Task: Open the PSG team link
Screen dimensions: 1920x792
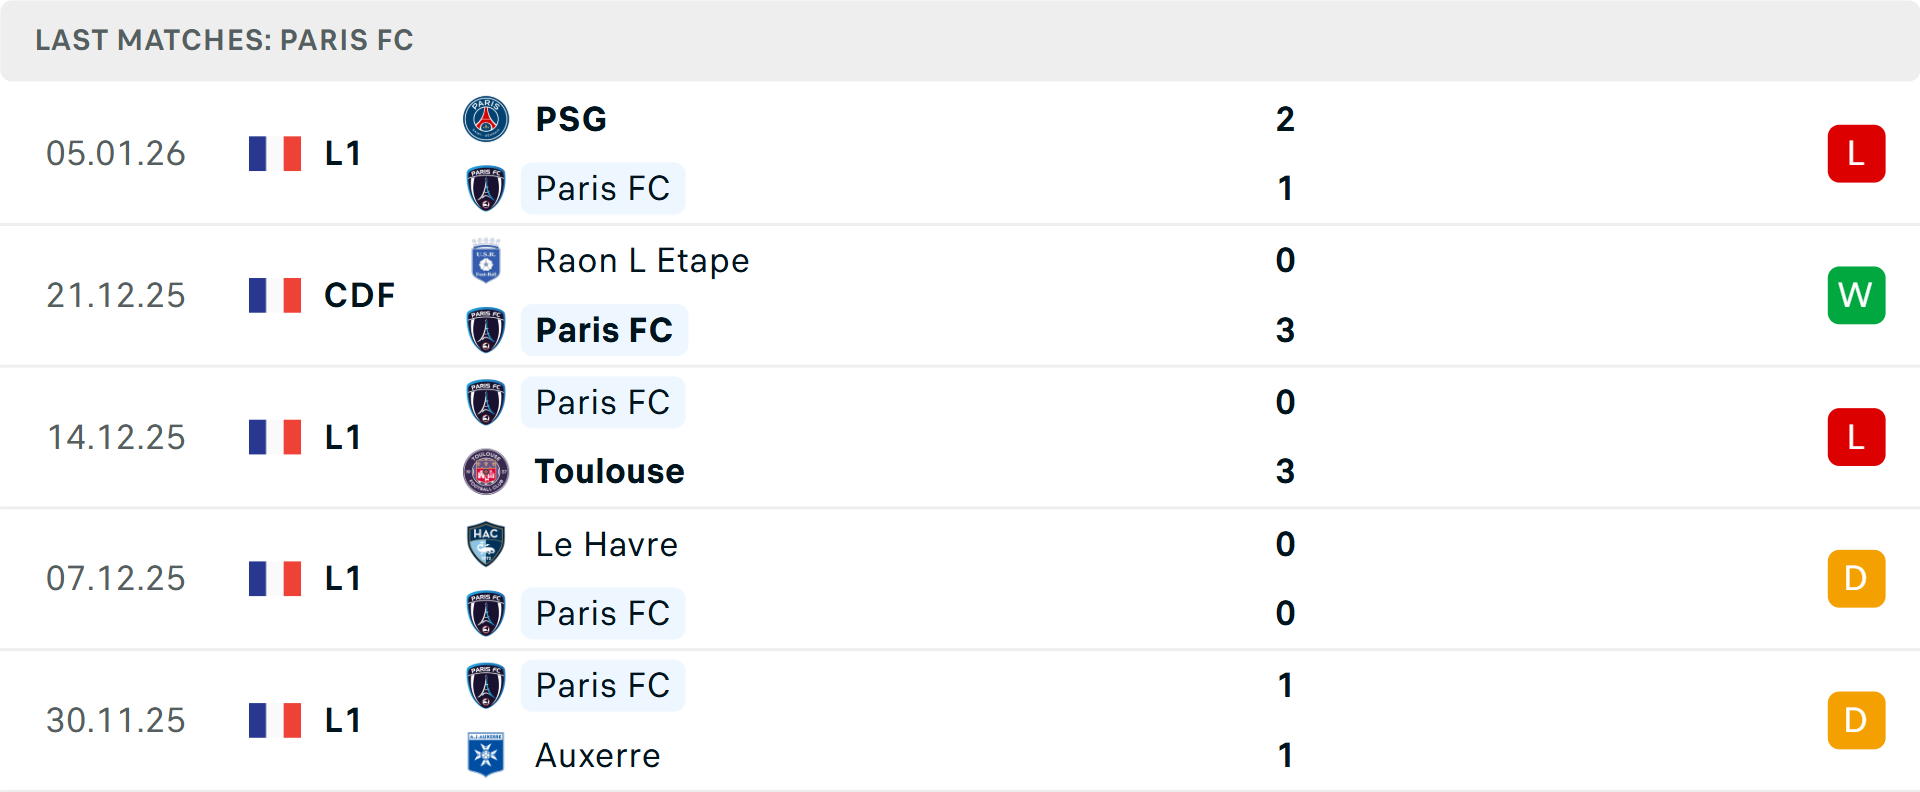Action: pos(571,119)
